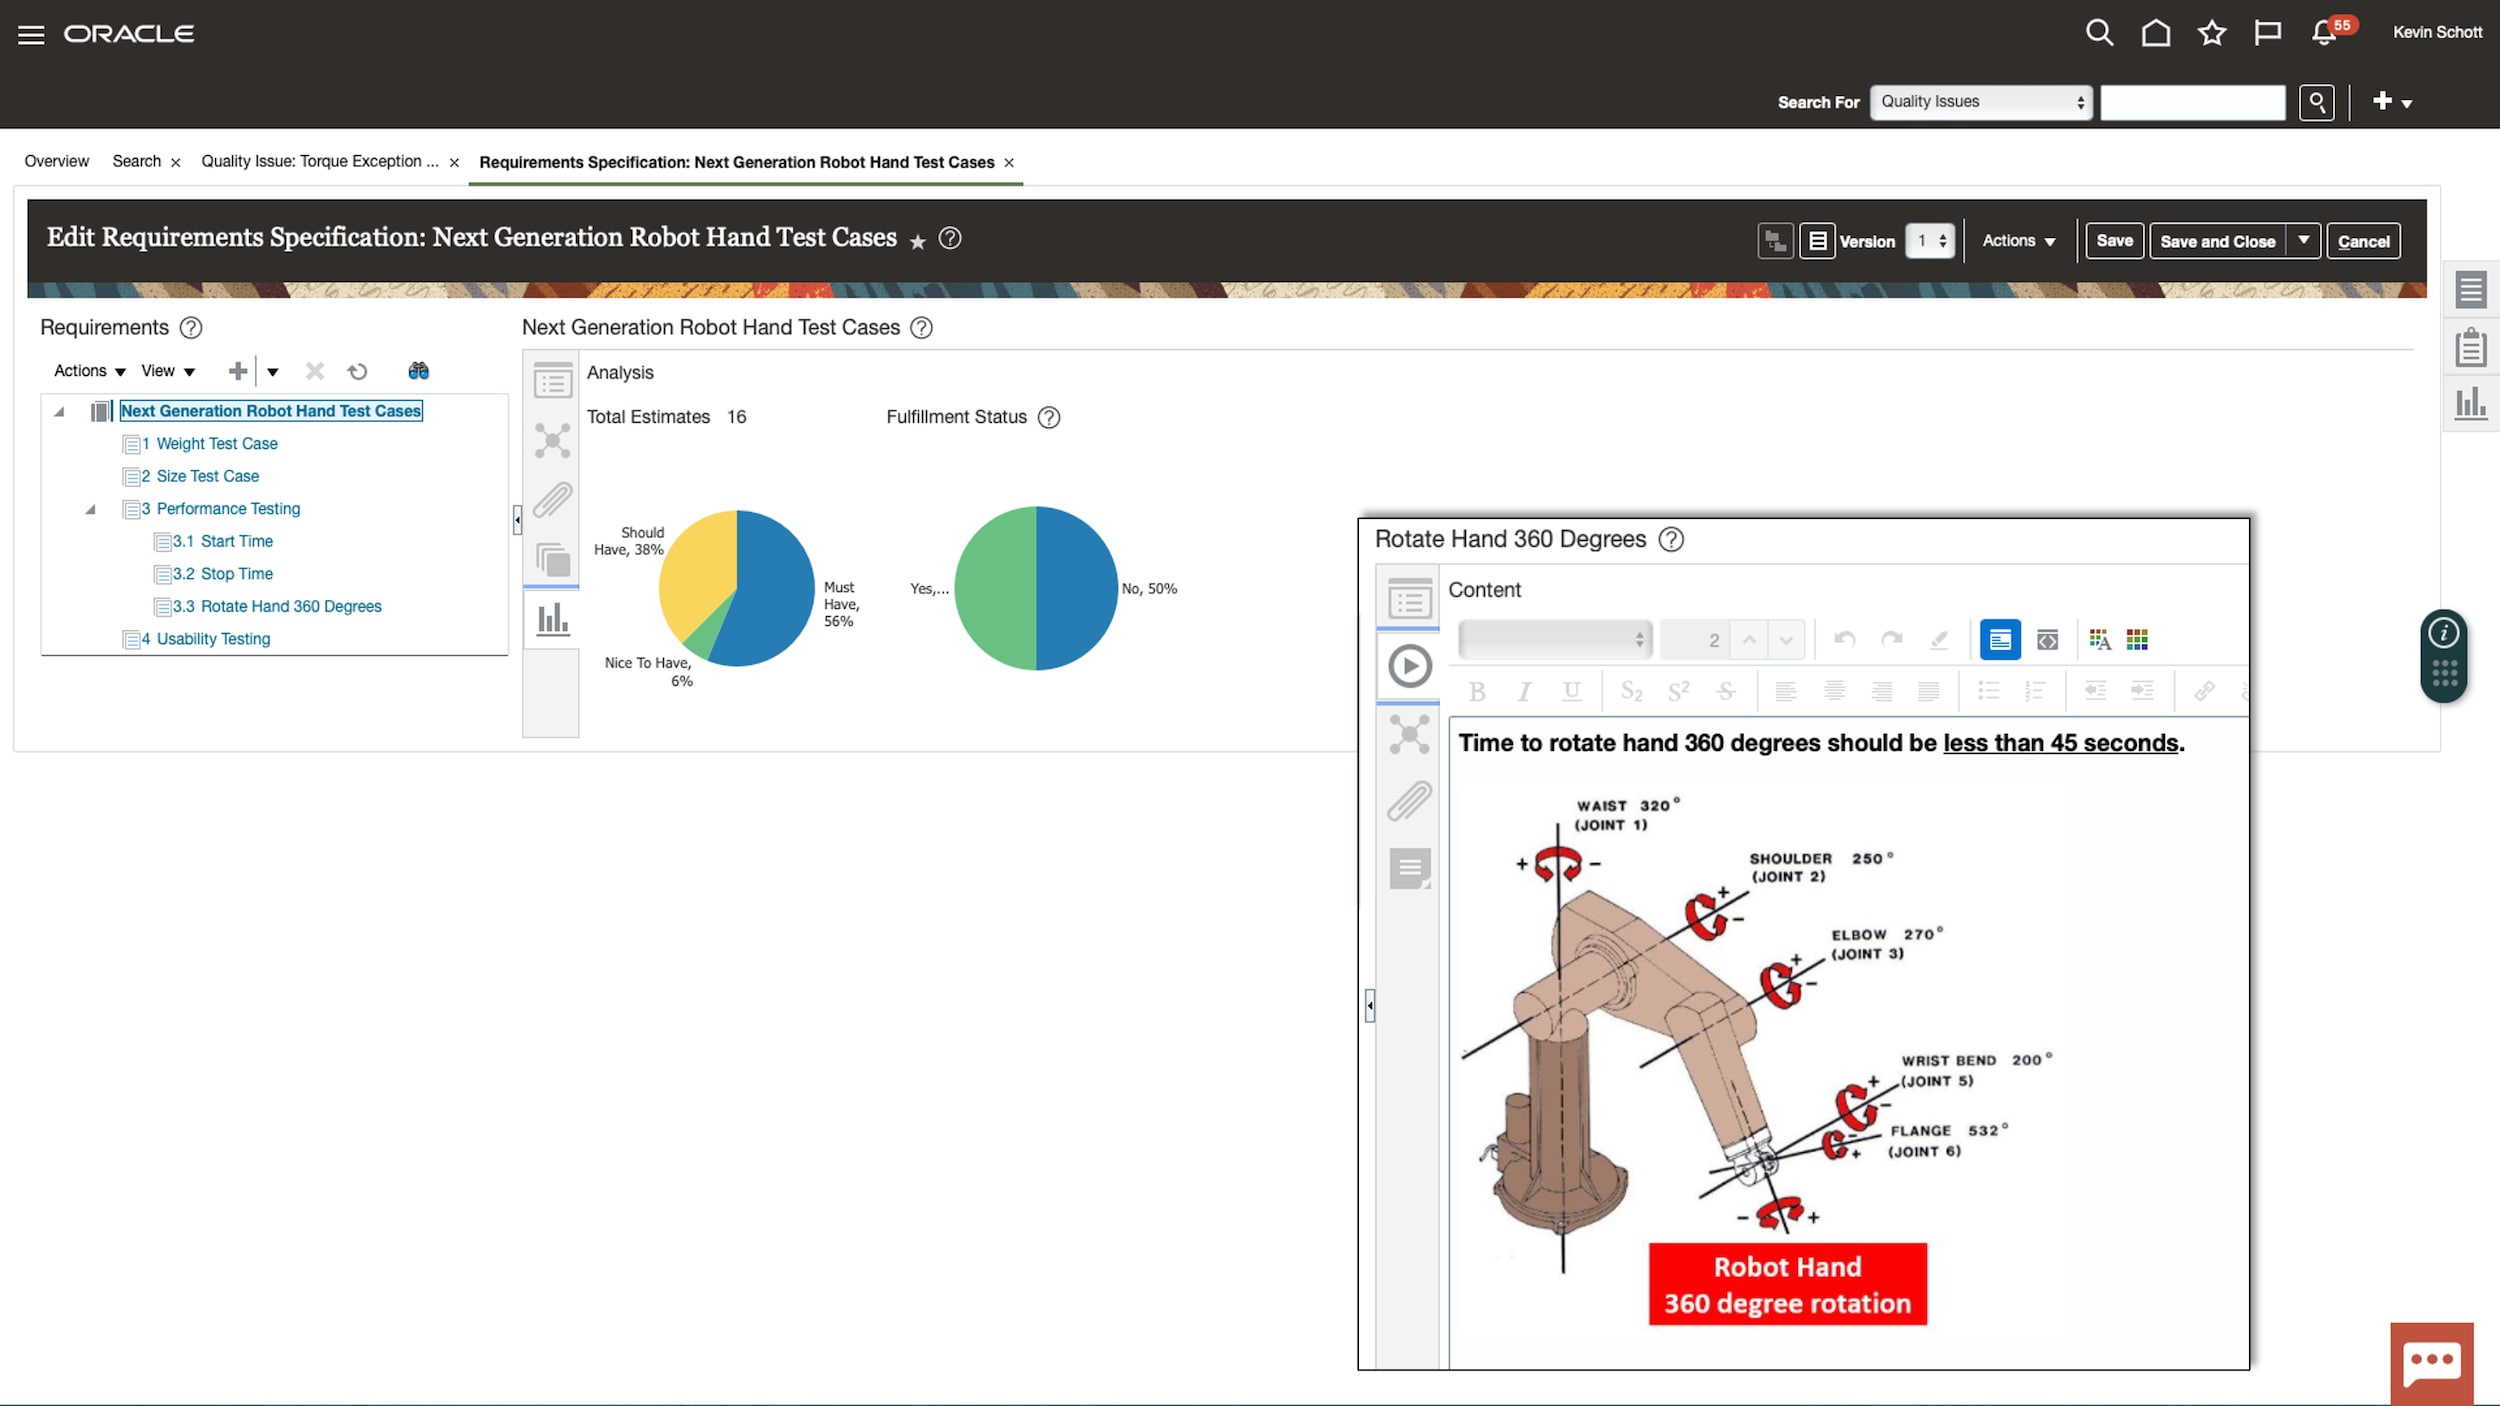Open the Quality Issues search dropdown
The height and width of the screenshot is (1406, 2500).
1980,102
